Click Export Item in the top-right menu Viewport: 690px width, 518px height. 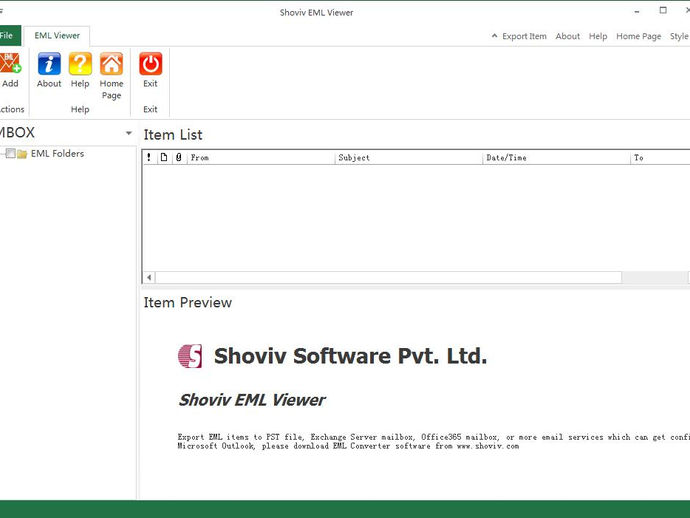pyautogui.click(x=524, y=36)
